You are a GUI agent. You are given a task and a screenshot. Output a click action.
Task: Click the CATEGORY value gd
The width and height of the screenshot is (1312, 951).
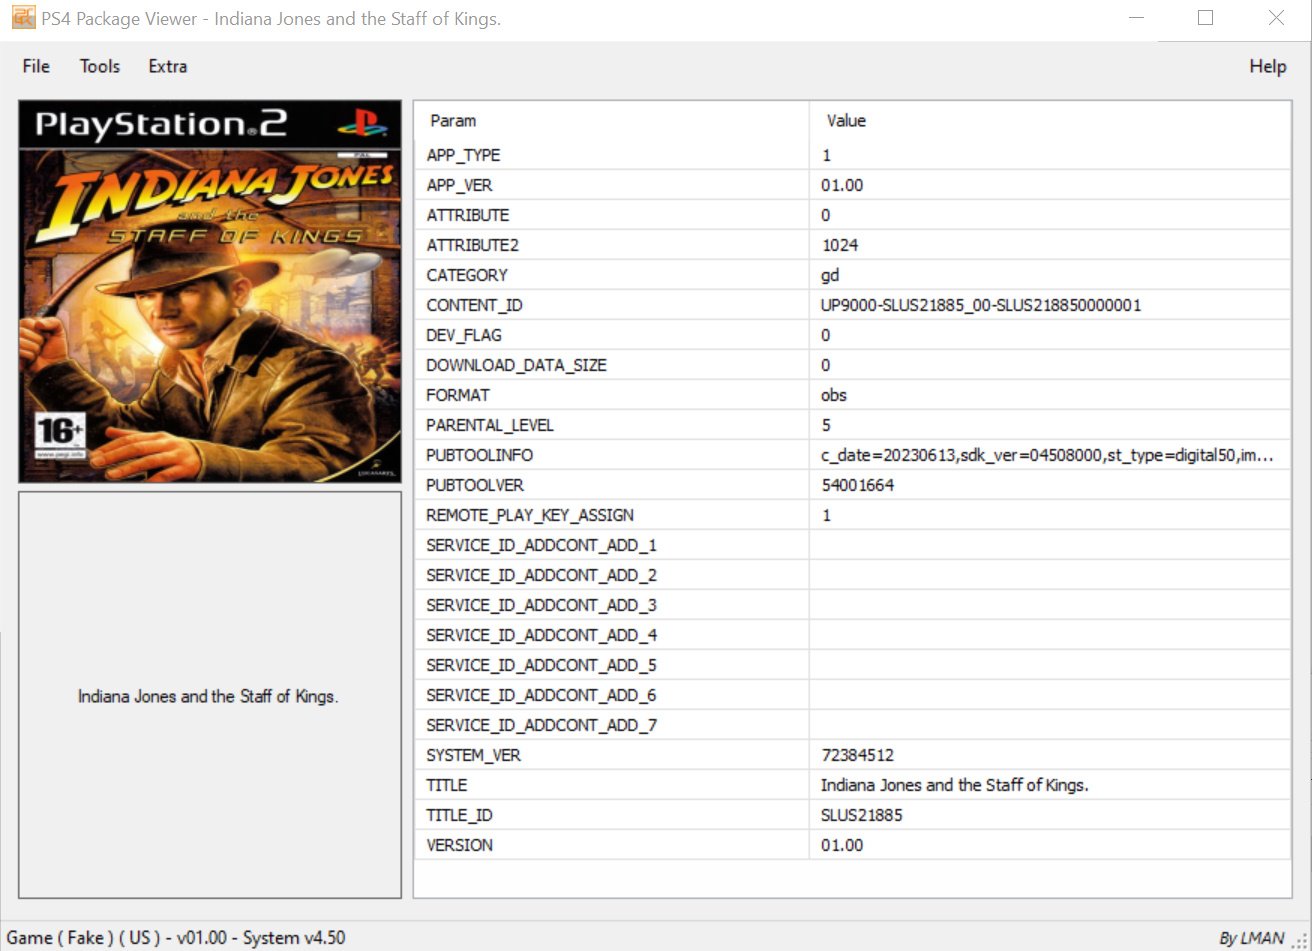pos(830,275)
